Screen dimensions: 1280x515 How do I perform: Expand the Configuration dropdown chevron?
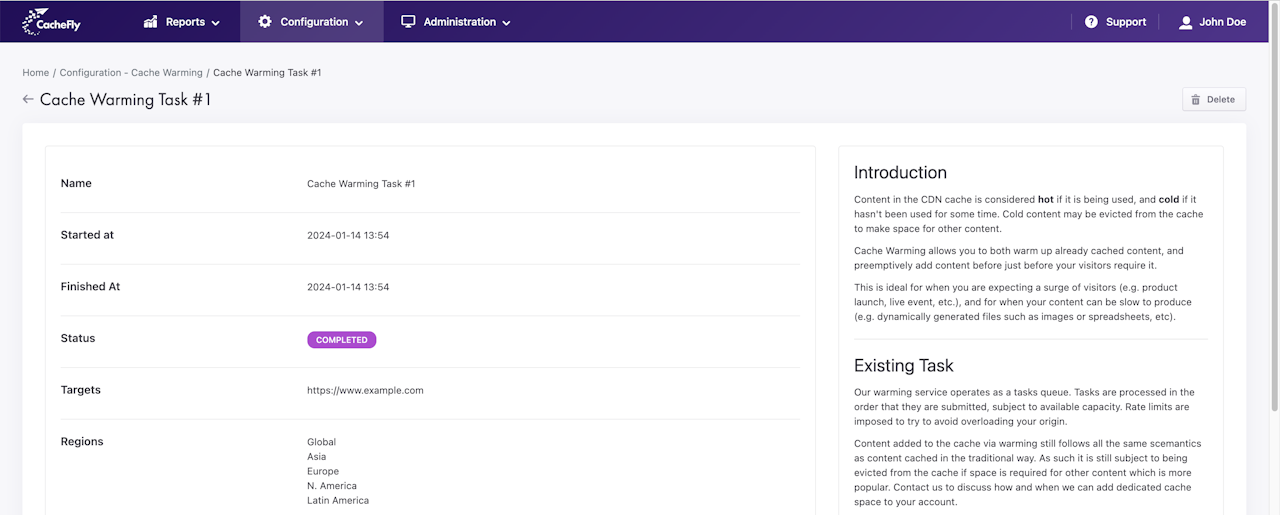tap(359, 23)
